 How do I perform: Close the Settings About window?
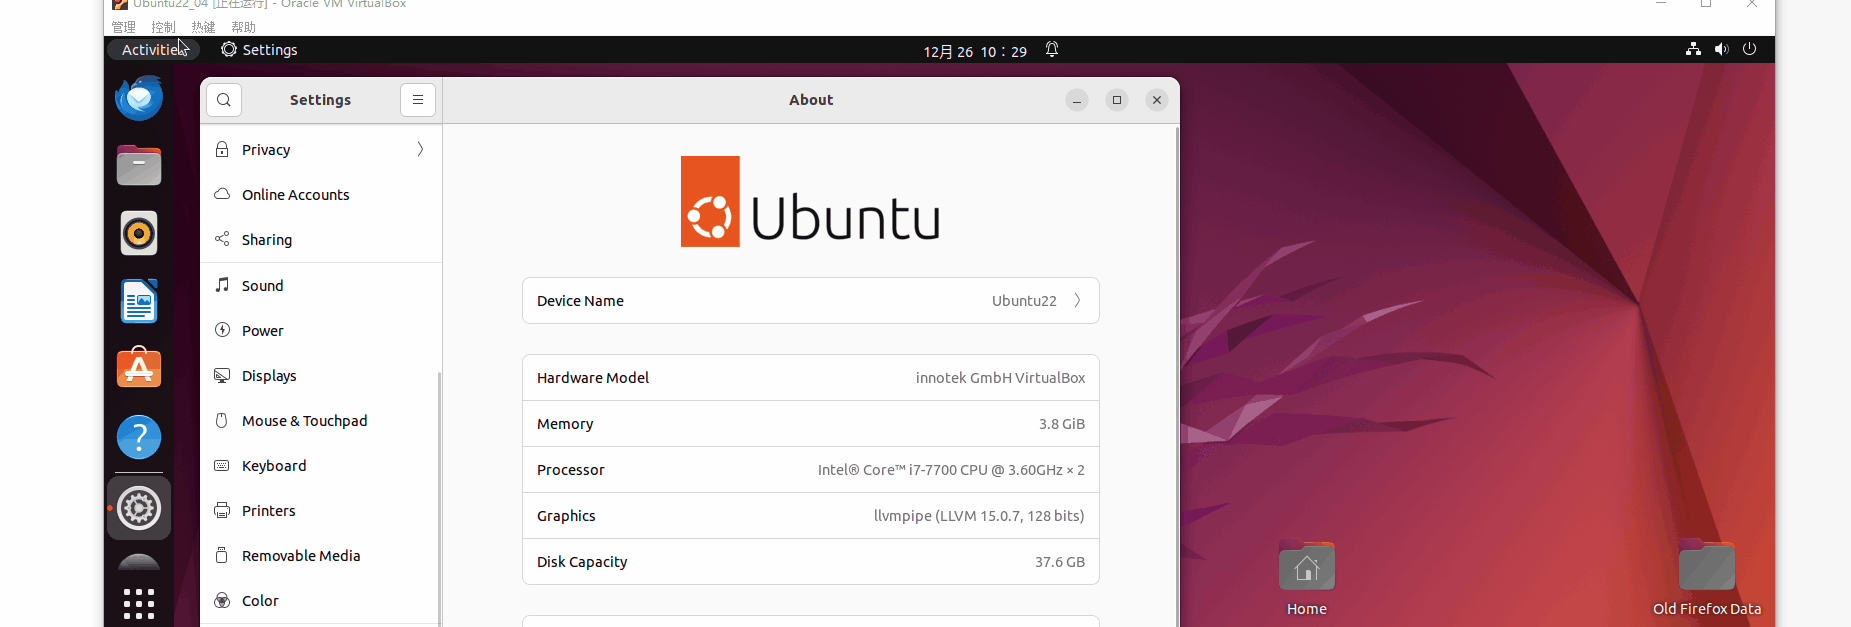click(1157, 100)
